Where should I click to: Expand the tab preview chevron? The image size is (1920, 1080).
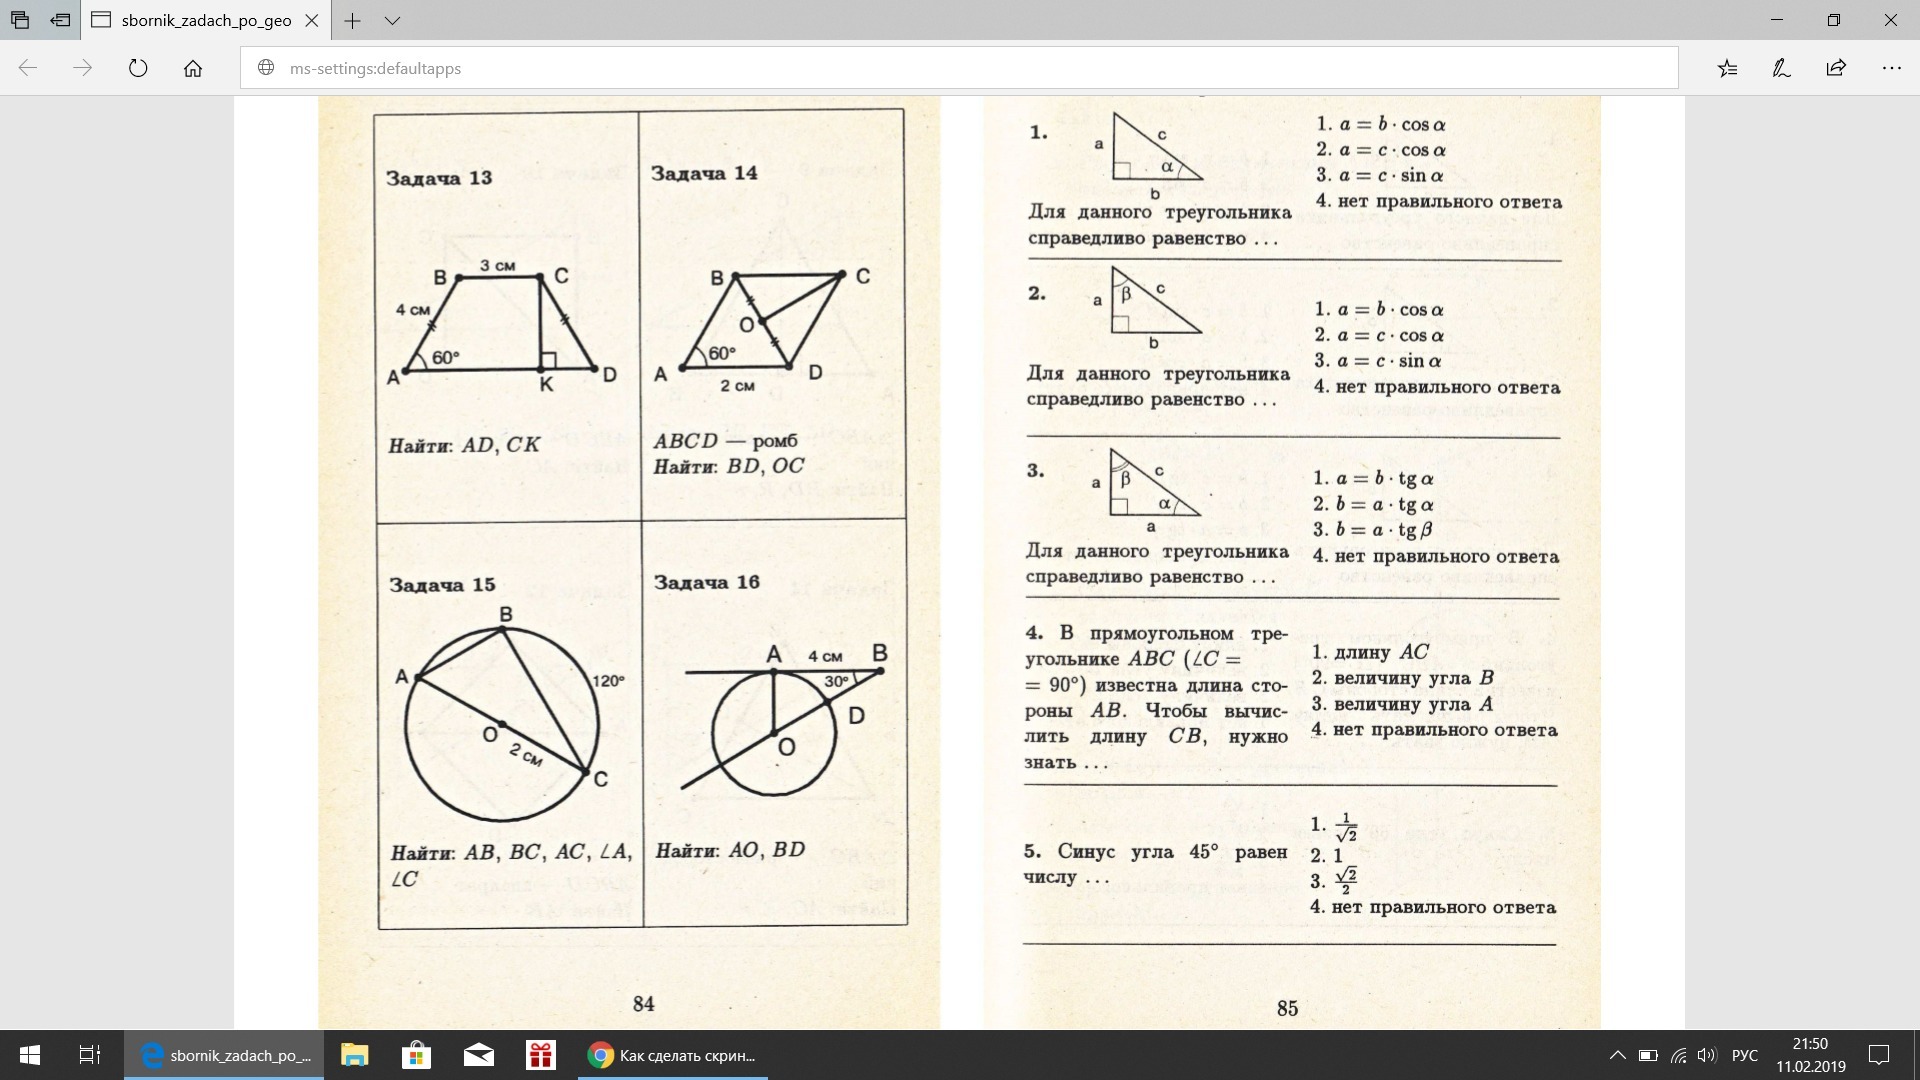click(x=392, y=20)
